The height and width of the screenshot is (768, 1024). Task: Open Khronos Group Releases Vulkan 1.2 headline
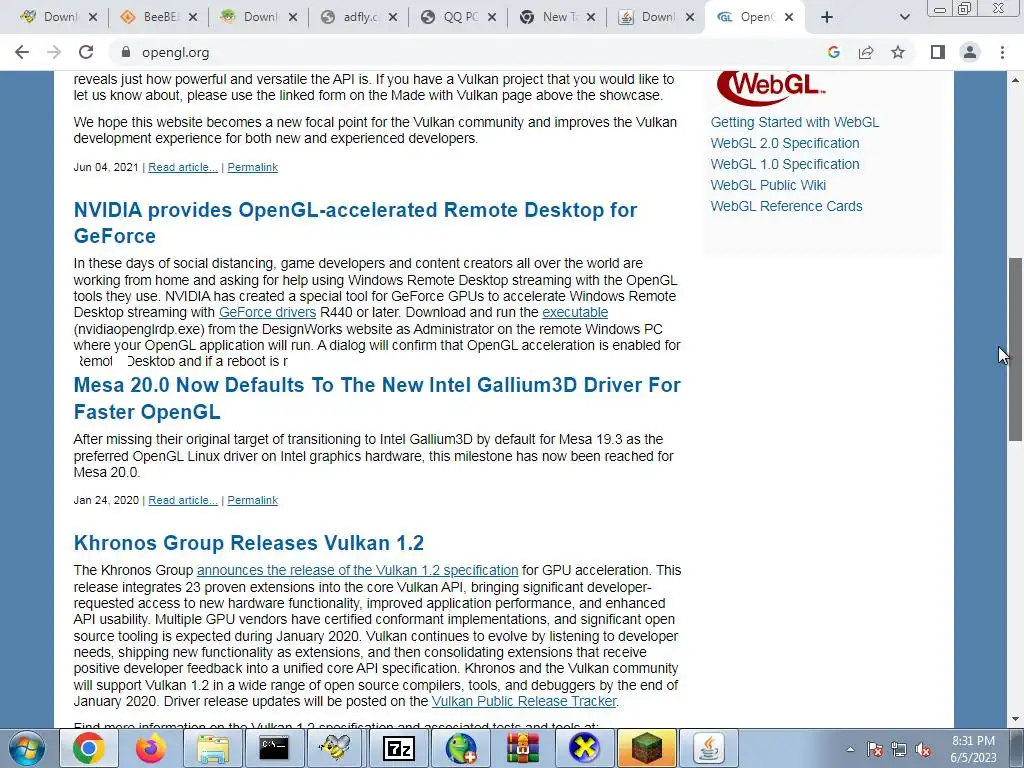click(x=249, y=543)
